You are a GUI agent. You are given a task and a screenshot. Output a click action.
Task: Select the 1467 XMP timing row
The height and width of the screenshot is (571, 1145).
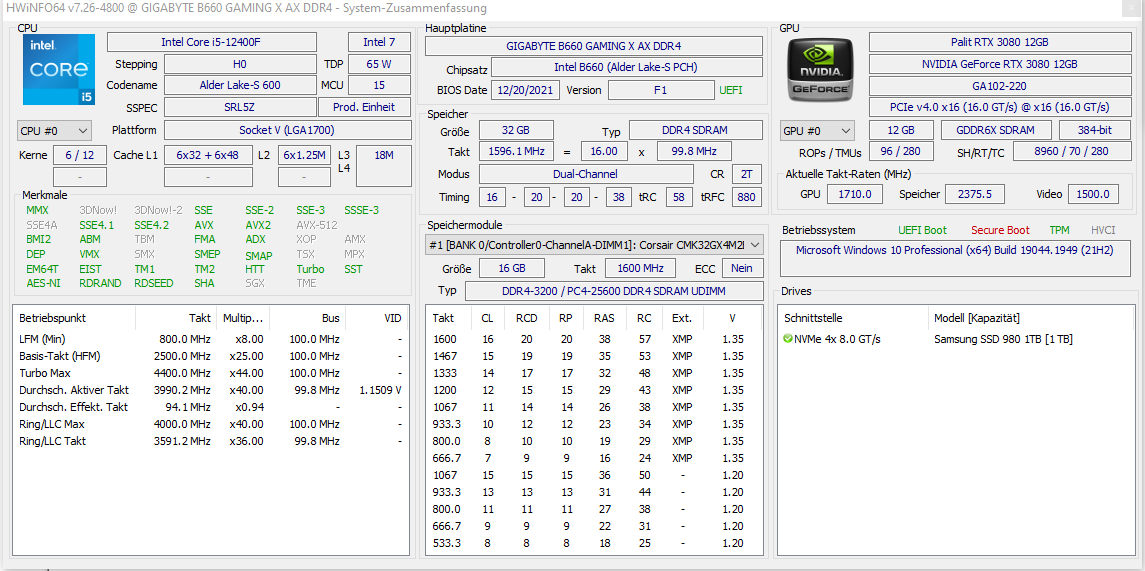(595, 356)
